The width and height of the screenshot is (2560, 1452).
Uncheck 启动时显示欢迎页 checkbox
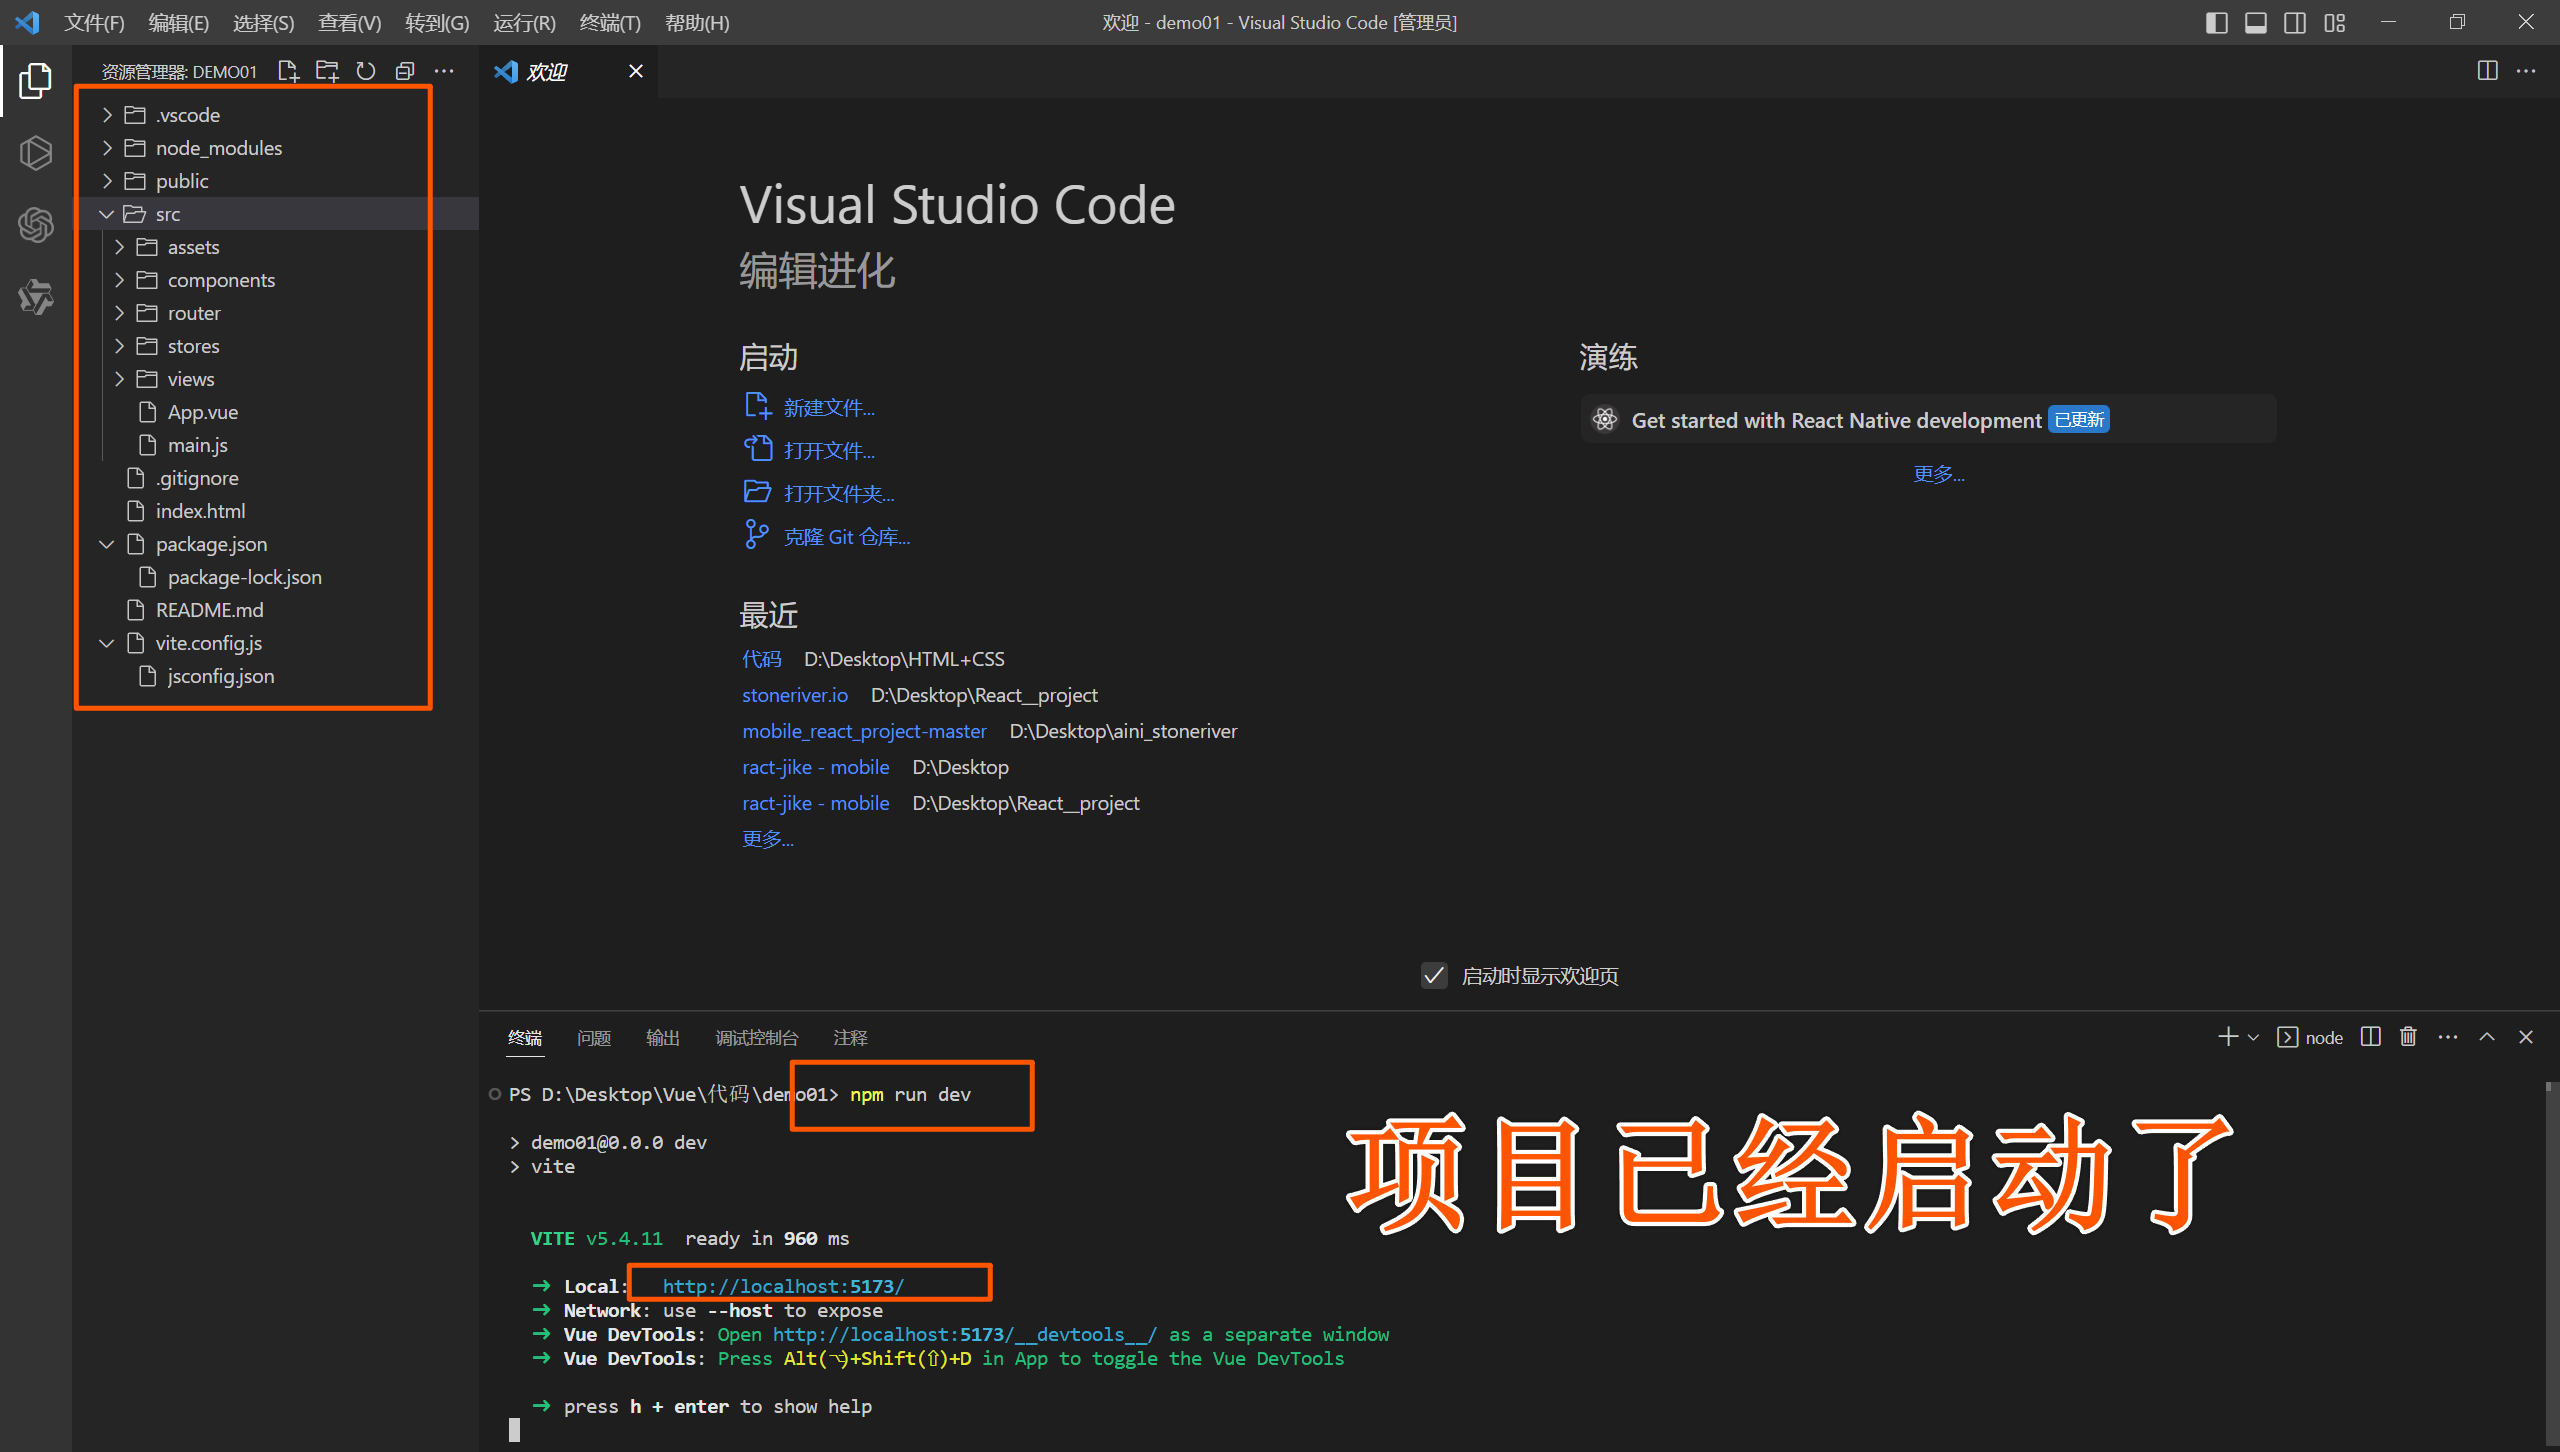pos(1435,976)
